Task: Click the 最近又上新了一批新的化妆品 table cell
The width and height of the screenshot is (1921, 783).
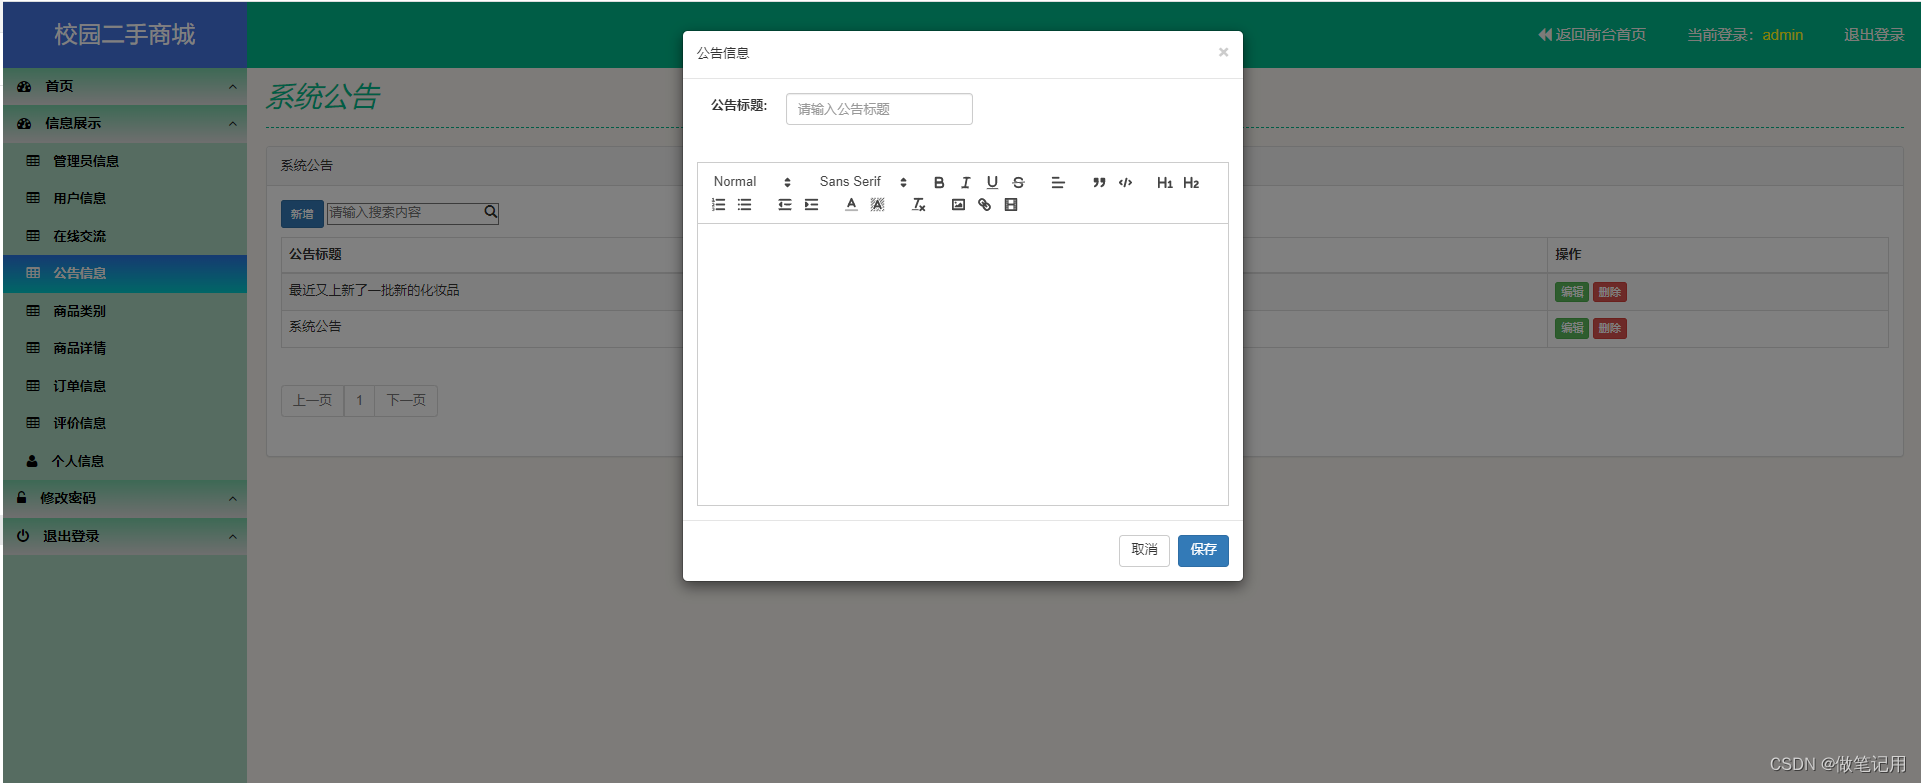Action: coord(374,290)
